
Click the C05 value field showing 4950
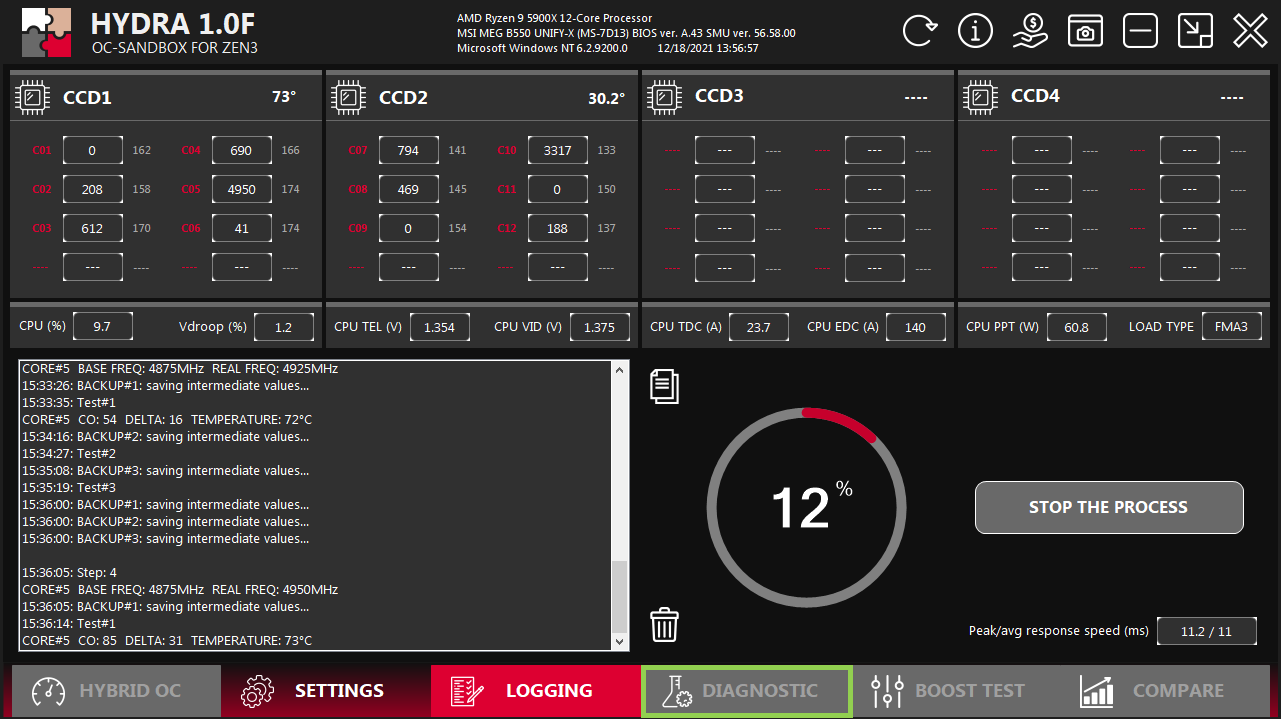click(241, 189)
